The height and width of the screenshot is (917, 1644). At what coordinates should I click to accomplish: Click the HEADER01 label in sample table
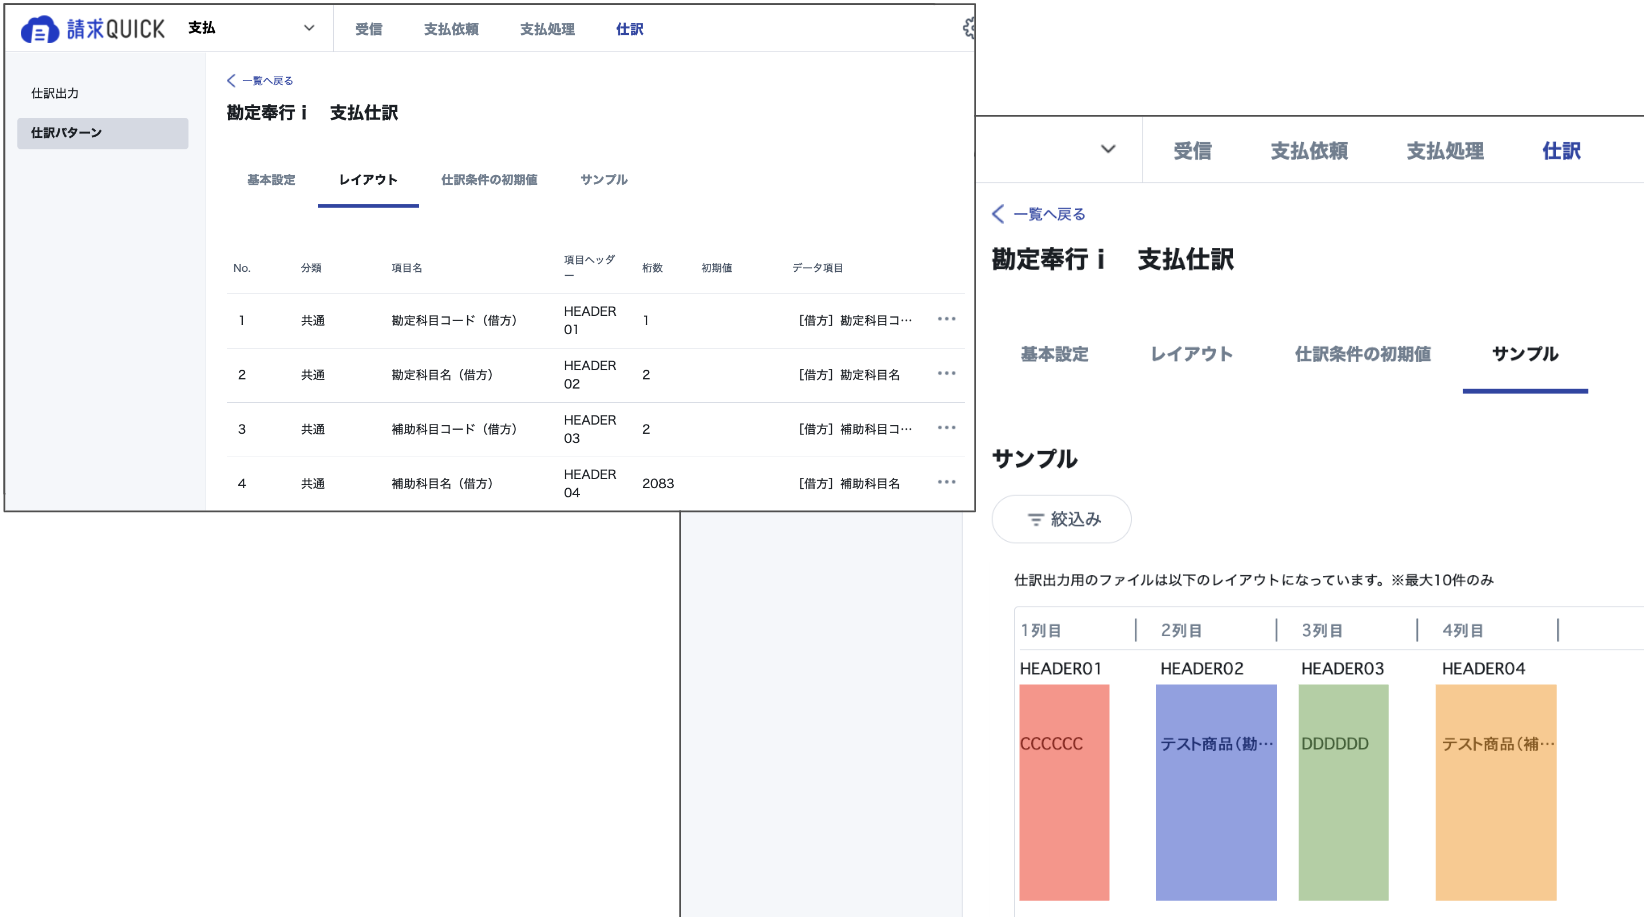tap(1060, 669)
